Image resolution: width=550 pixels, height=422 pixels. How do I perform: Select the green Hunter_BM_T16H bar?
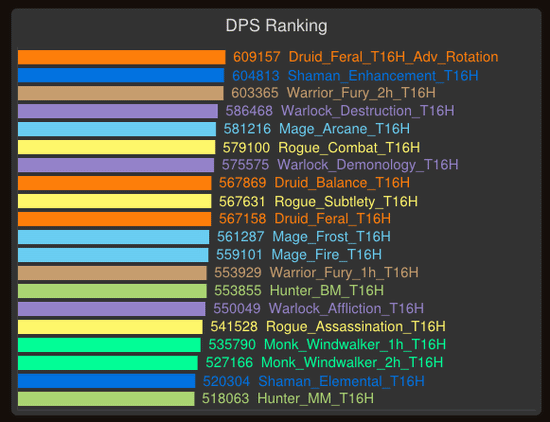pos(112,291)
